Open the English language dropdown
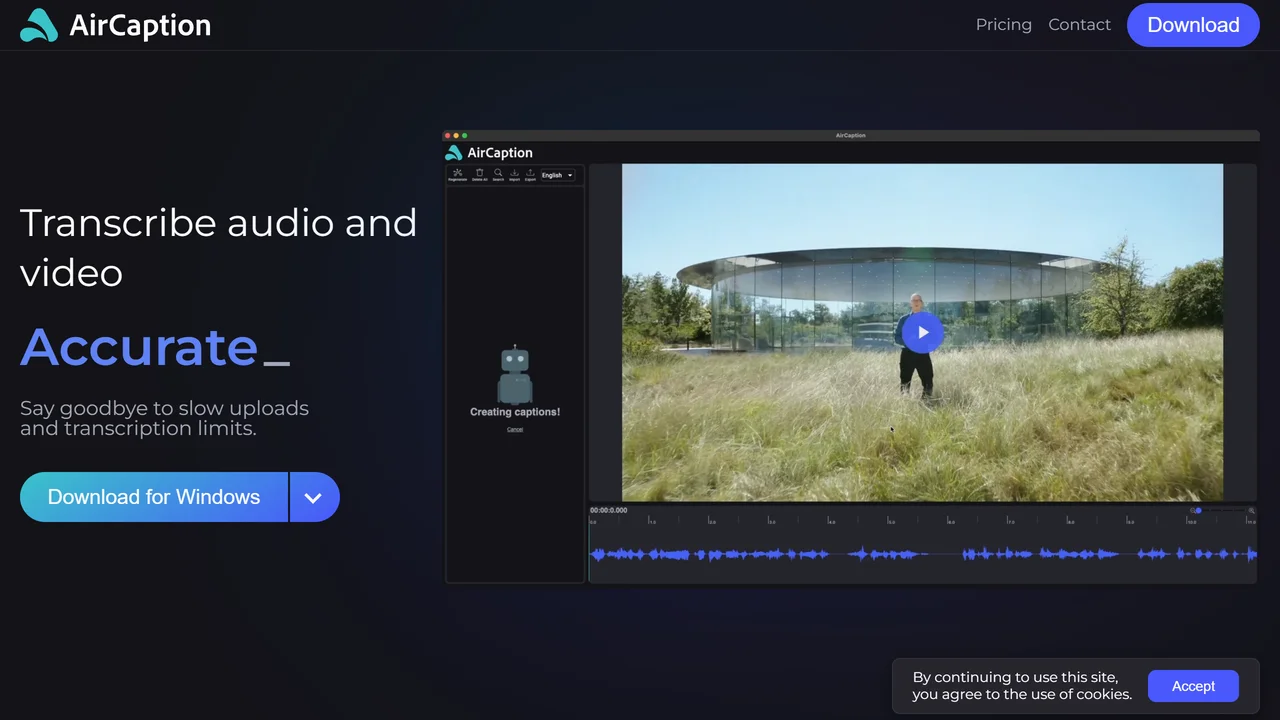This screenshot has width=1280, height=720. [558, 175]
